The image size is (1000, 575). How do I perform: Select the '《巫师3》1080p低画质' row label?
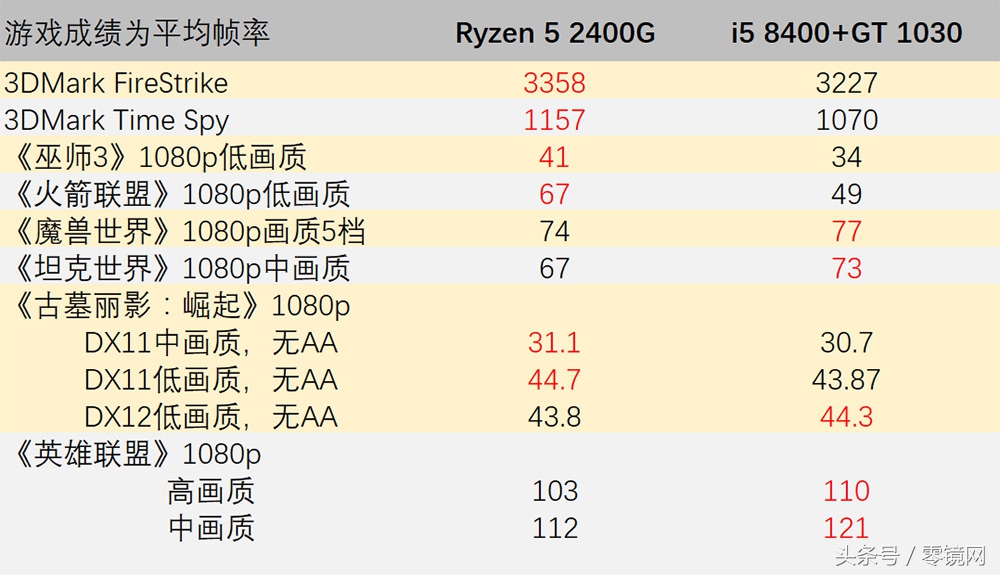click(161, 157)
